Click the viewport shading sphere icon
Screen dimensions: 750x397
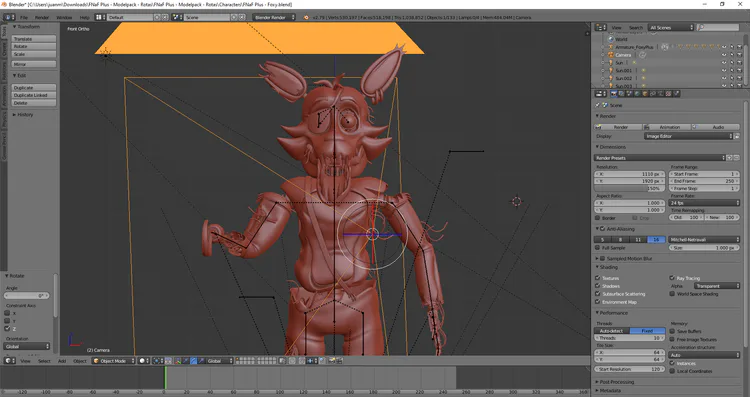click(144, 361)
